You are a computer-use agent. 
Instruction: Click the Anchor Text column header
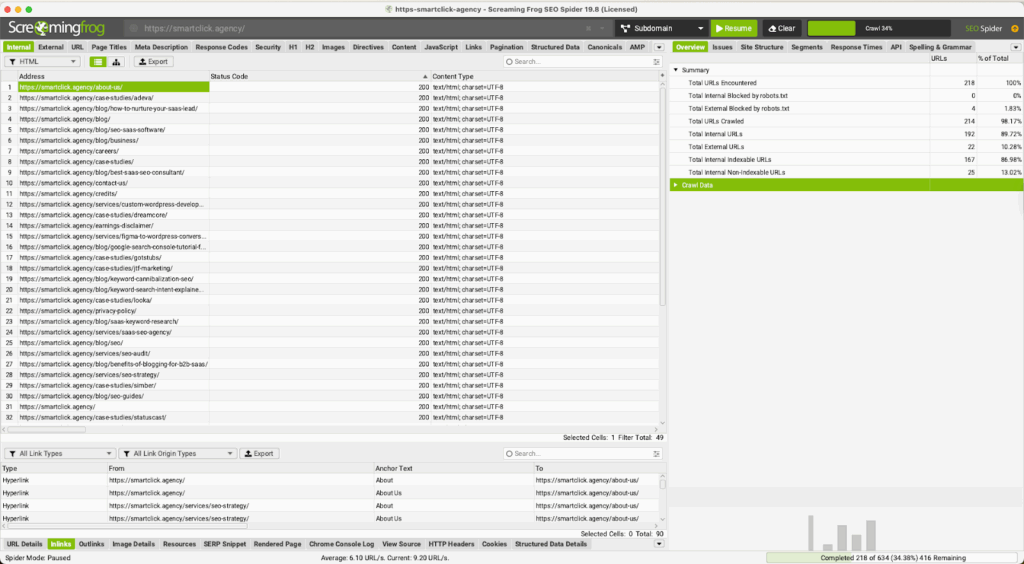tap(453, 468)
